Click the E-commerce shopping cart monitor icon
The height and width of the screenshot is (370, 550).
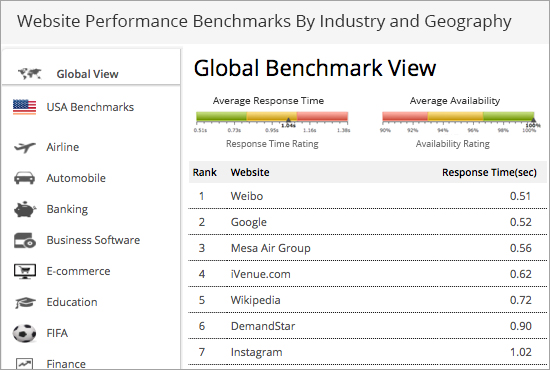click(25, 271)
